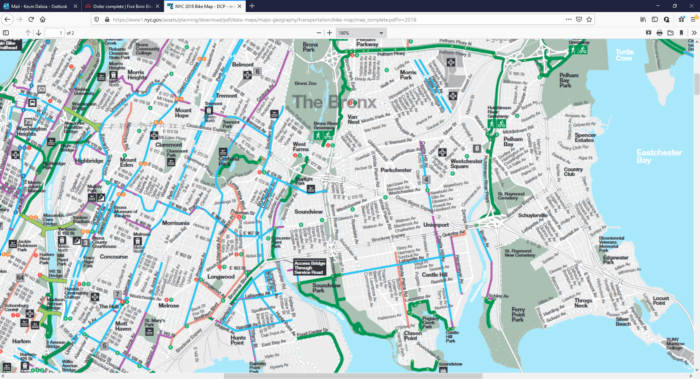Print the bike map PDF
The image size is (700, 379).
click(659, 33)
